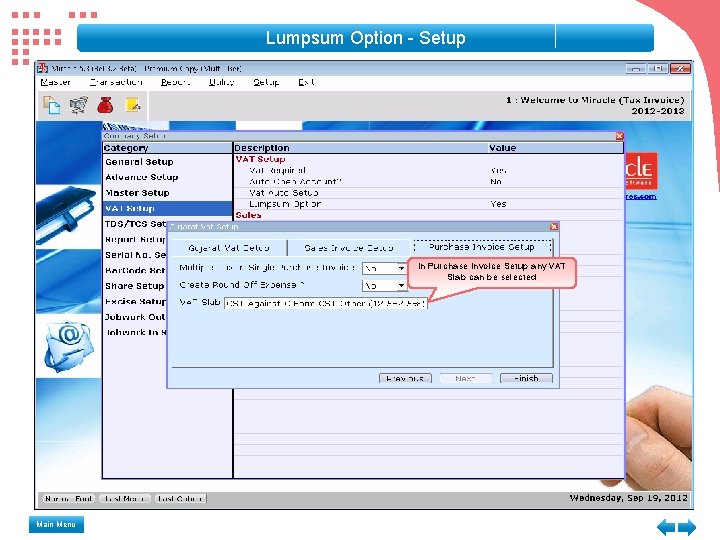Click the website link under Miracle logo
720x540 pixels.
(641, 197)
